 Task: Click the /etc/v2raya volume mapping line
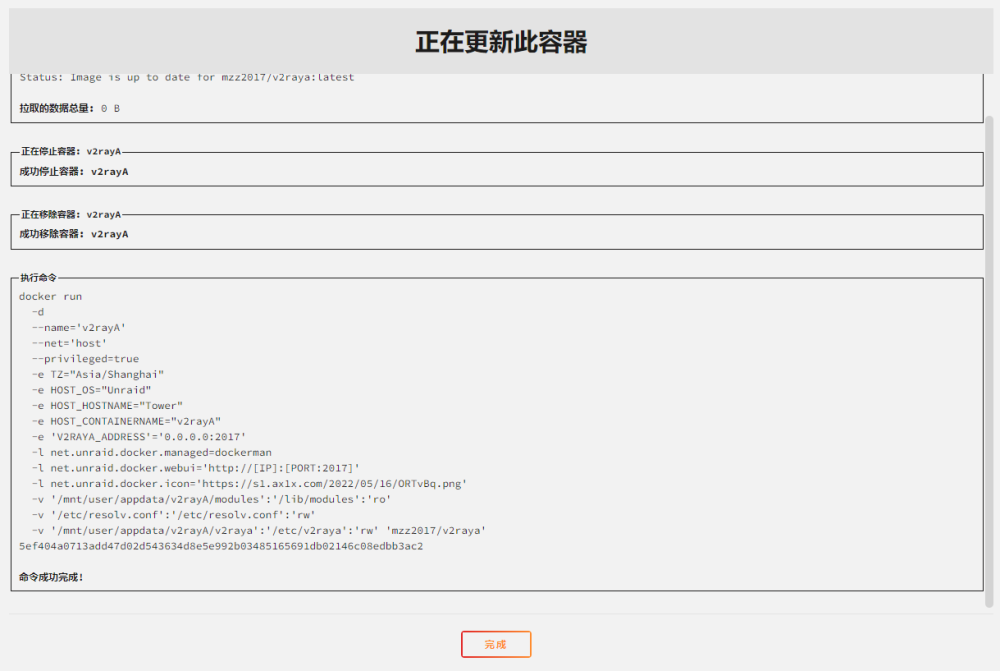tap(259, 531)
